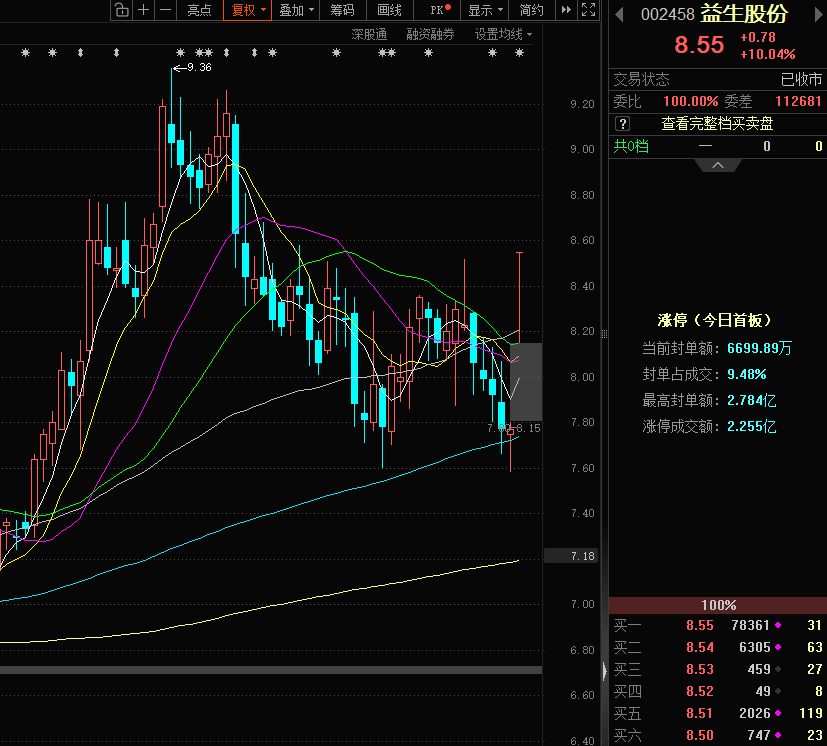Select the 买六 price 8.50
Image resolution: width=827 pixels, height=746 pixels.
(699, 735)
